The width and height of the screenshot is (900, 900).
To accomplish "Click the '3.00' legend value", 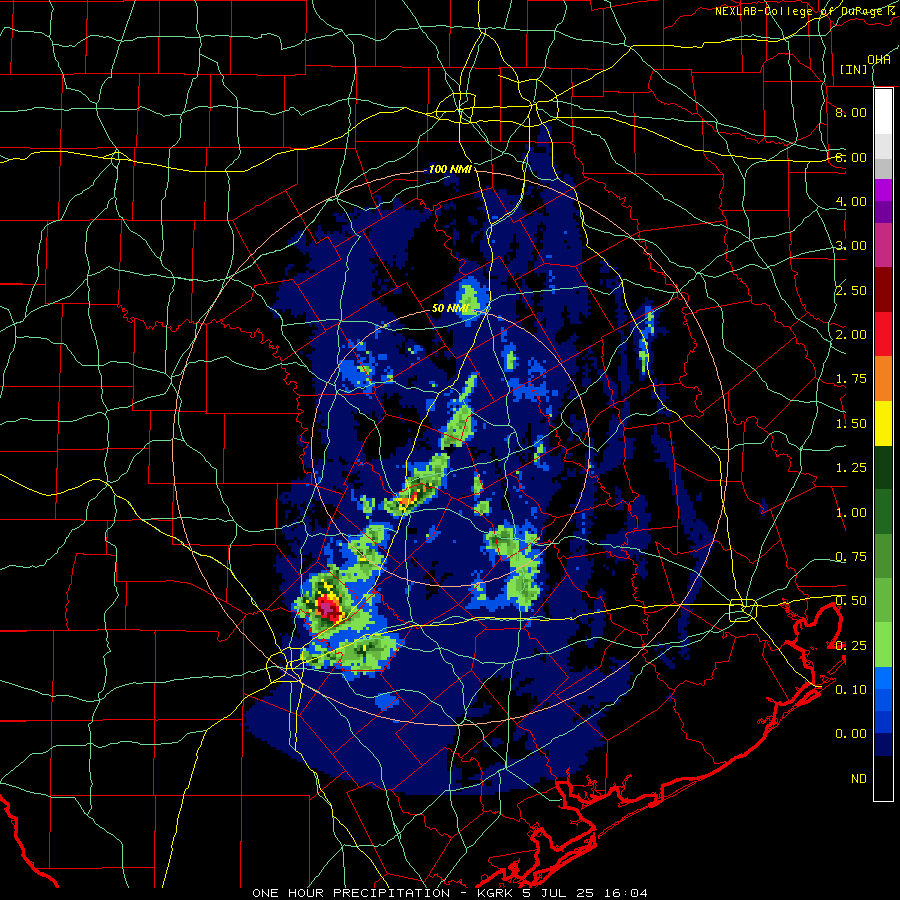I will 851,246.
